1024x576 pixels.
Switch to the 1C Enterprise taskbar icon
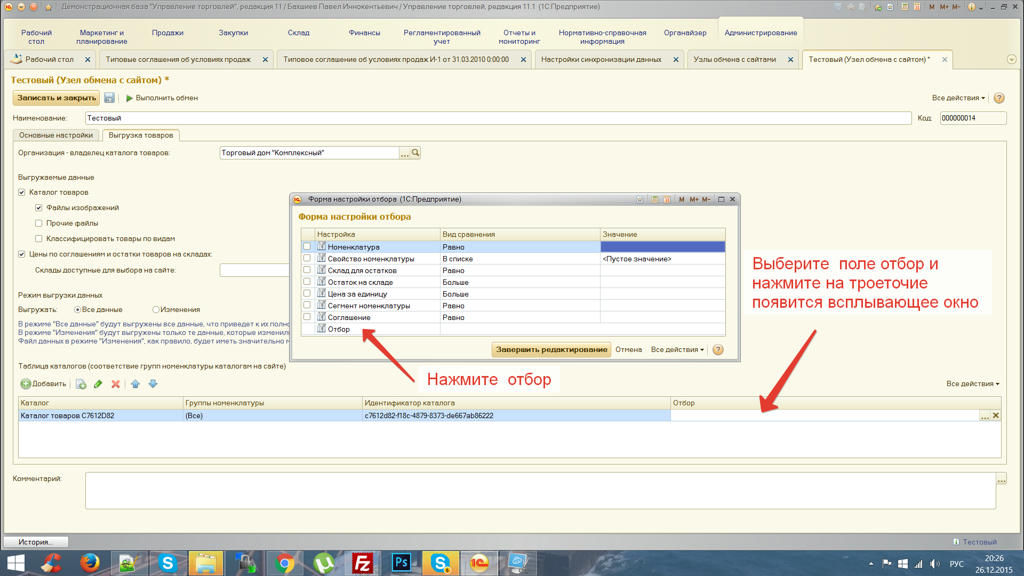(479, 563)
